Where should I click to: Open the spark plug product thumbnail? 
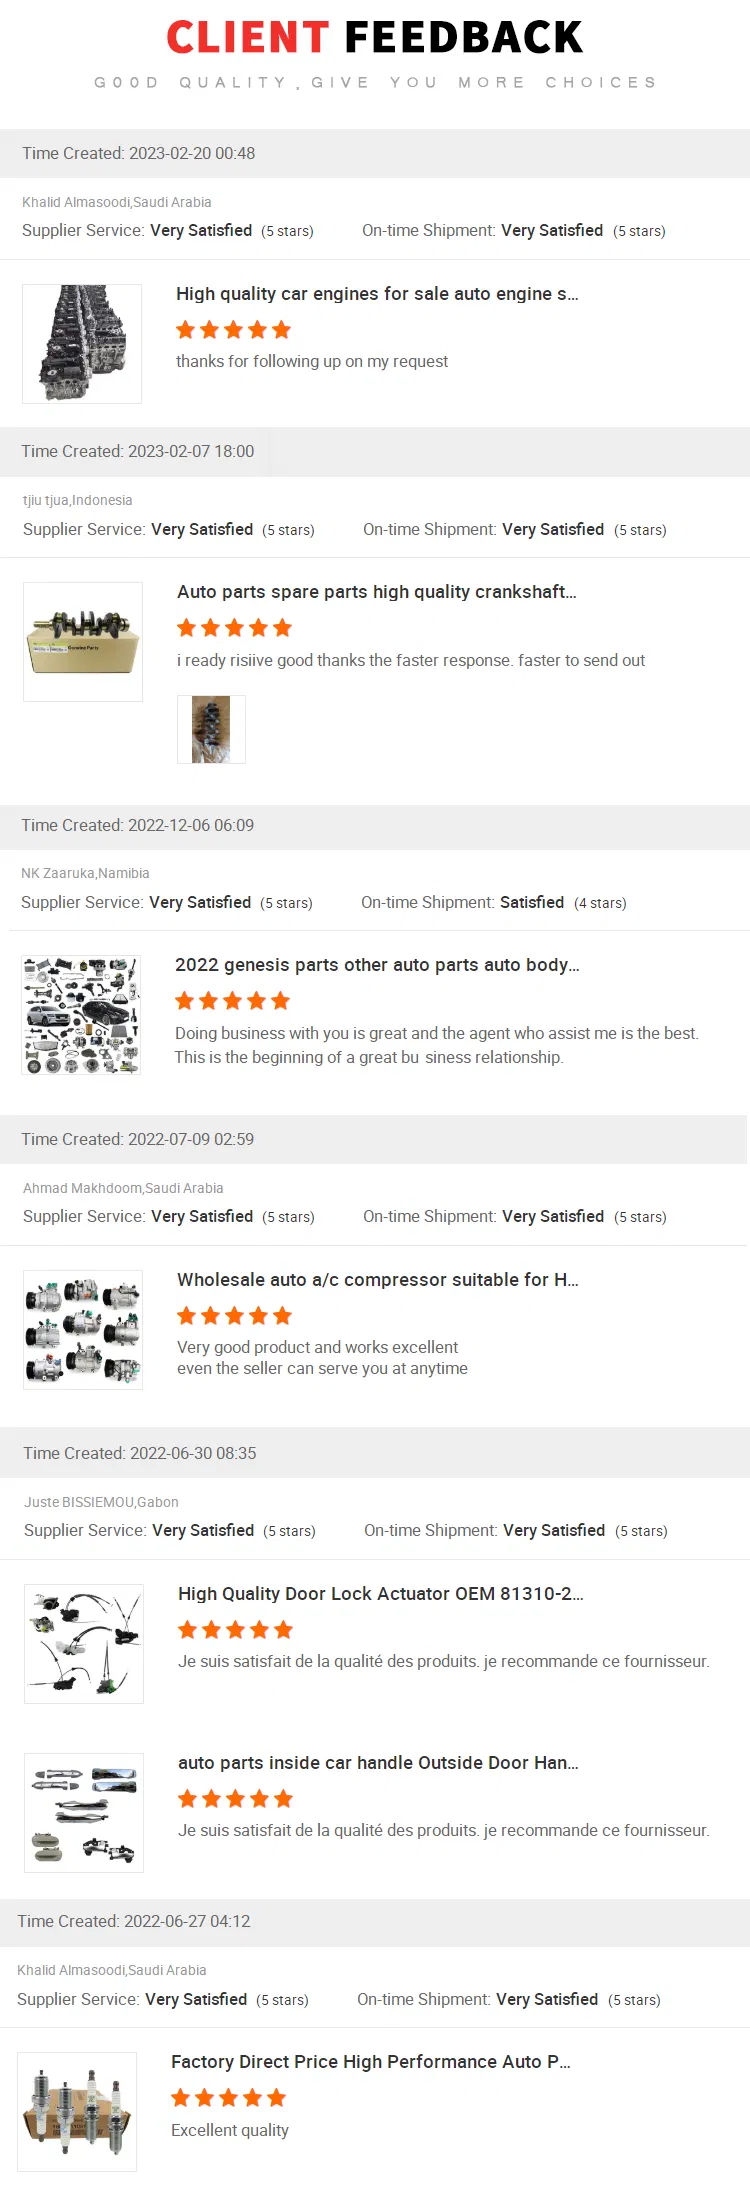coord(77,2112)
